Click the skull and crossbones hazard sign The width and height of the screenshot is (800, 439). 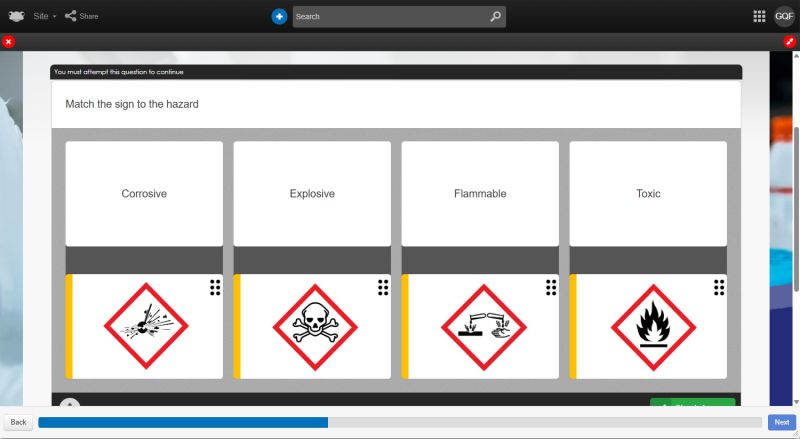tap(315, 327)
